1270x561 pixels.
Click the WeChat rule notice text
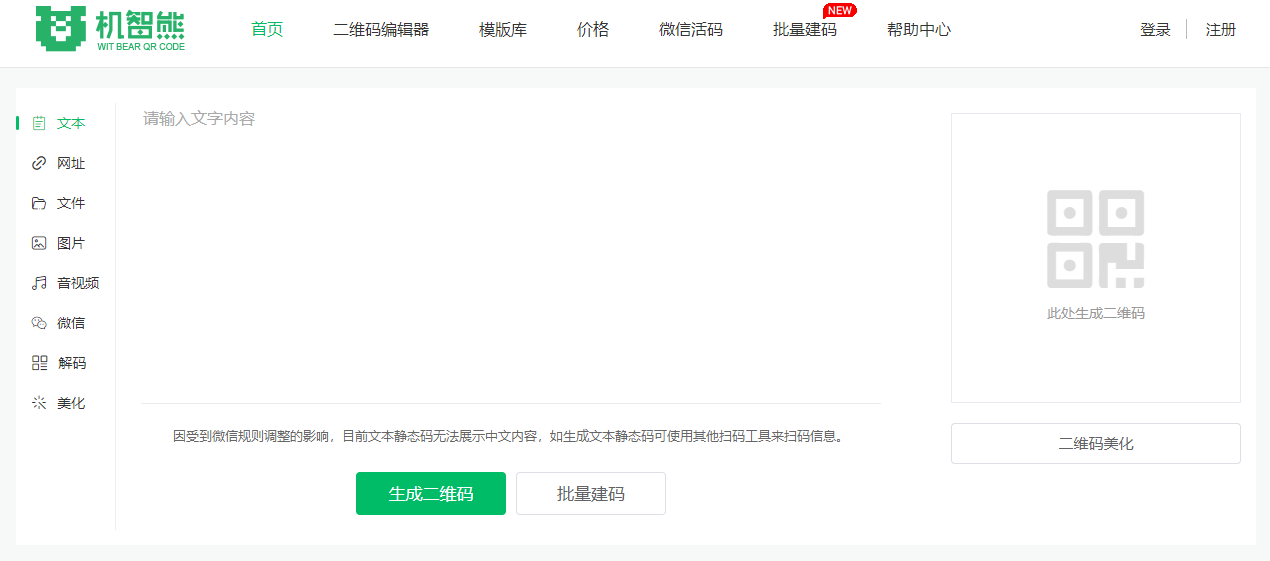coord(510,436)
